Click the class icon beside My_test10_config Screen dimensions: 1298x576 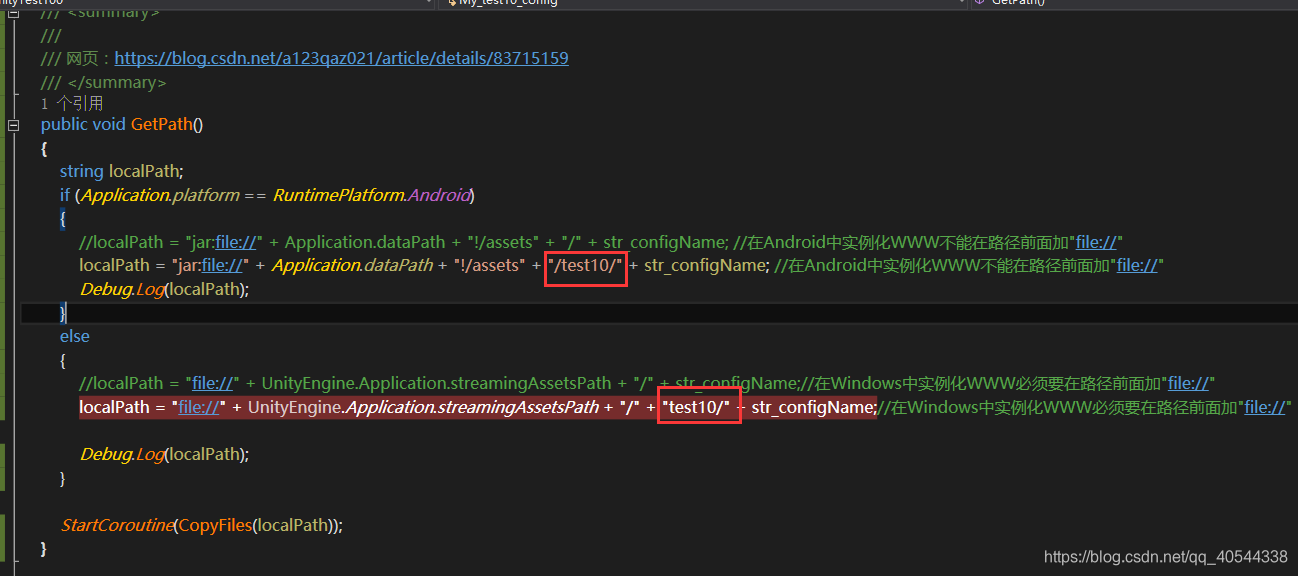[452, 4]
